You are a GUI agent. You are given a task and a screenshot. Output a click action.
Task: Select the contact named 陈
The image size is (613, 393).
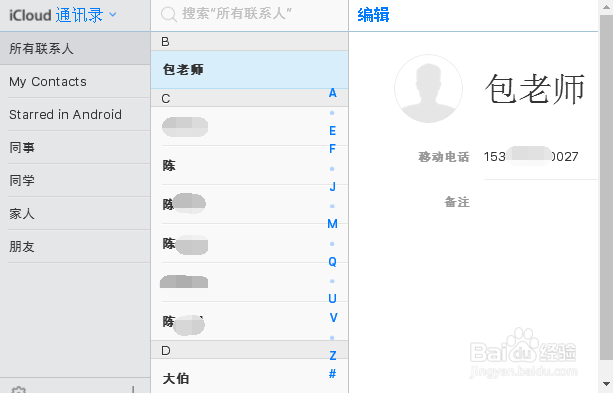click(x=249, y=165)
